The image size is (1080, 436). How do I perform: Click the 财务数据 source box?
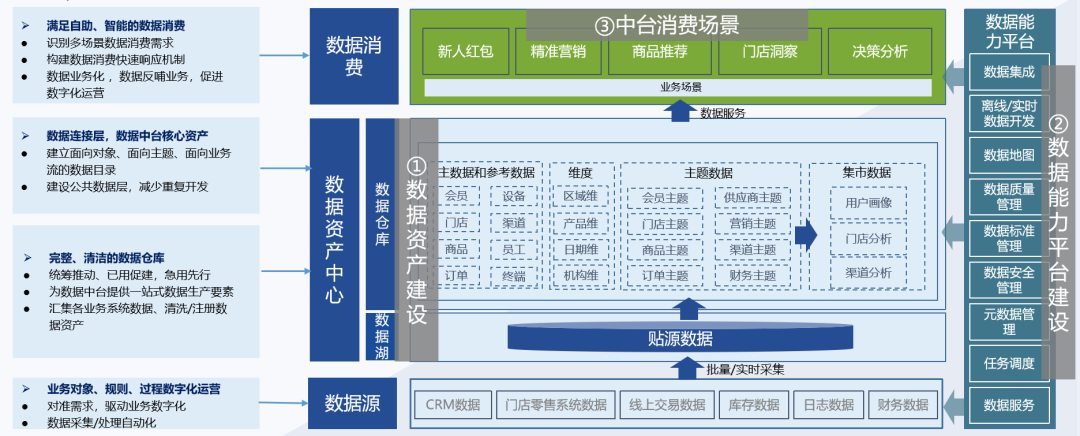(903, 404)
